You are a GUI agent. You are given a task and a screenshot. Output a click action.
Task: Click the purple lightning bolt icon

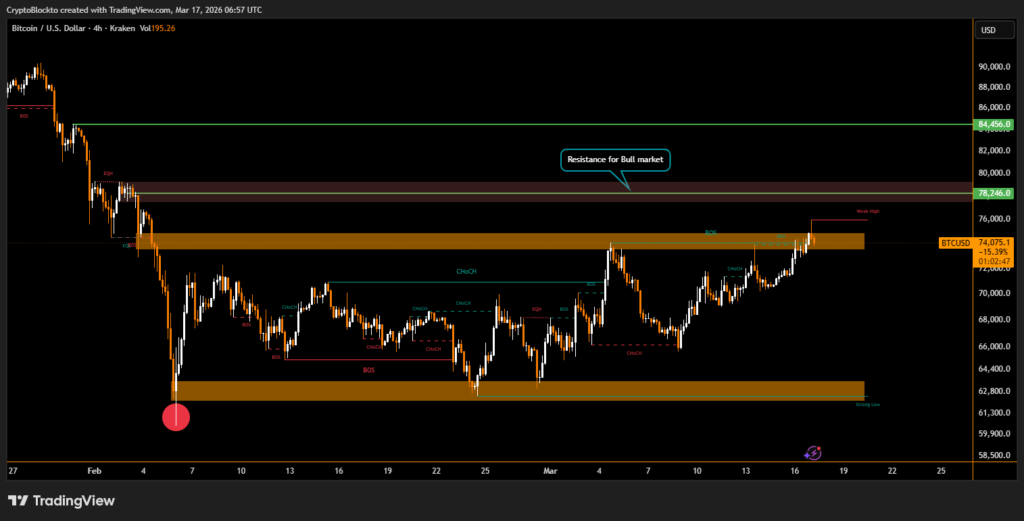click(814, 453)
